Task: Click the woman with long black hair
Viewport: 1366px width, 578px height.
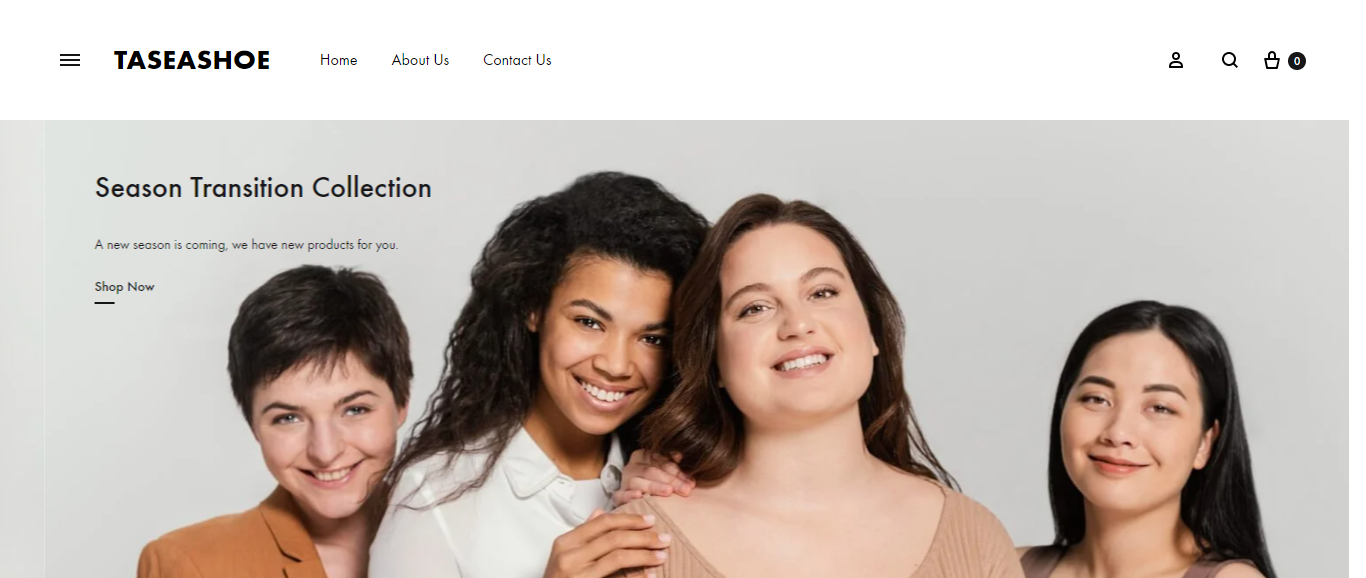Action: click(1140, 440)
